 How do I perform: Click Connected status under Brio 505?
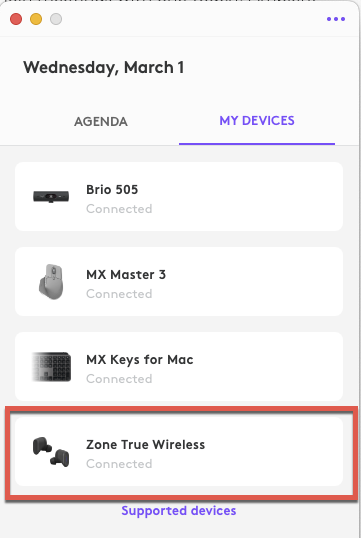[x=119, y=209]
